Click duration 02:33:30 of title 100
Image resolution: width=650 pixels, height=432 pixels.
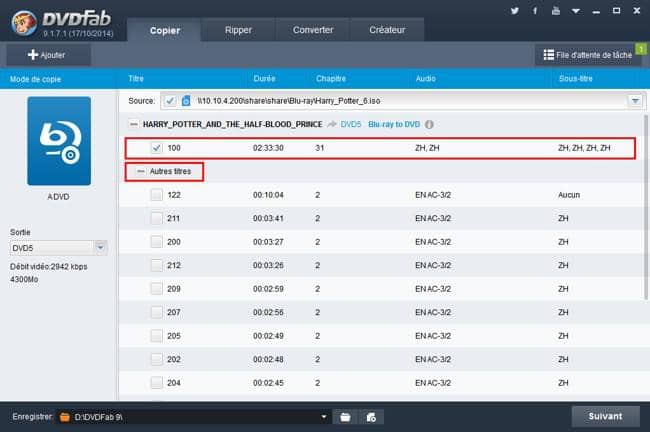point(268,148)
